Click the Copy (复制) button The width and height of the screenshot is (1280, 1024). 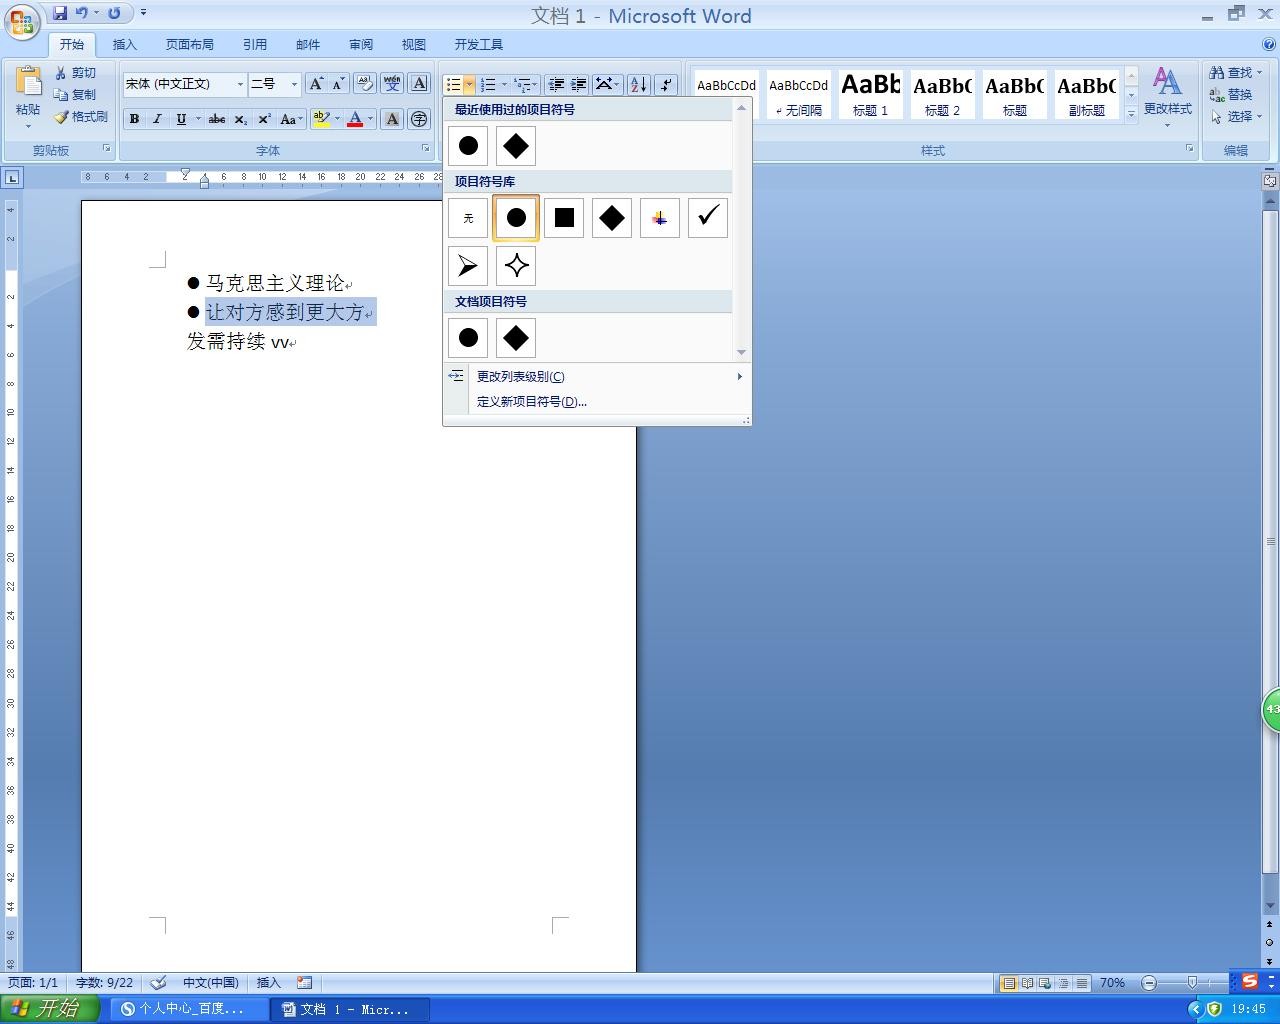tap(76, 95)
